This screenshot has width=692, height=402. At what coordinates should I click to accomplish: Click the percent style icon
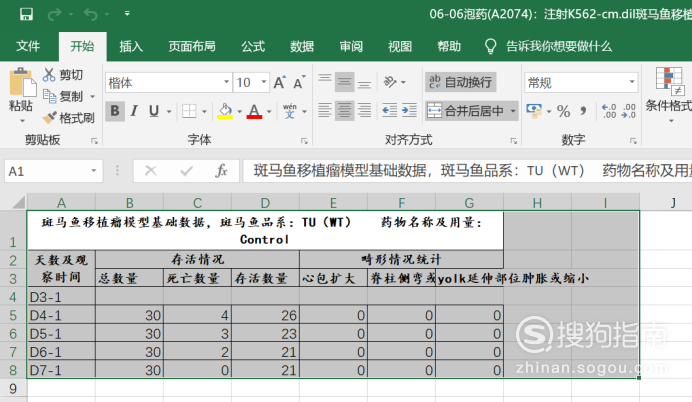coord(563,111)
